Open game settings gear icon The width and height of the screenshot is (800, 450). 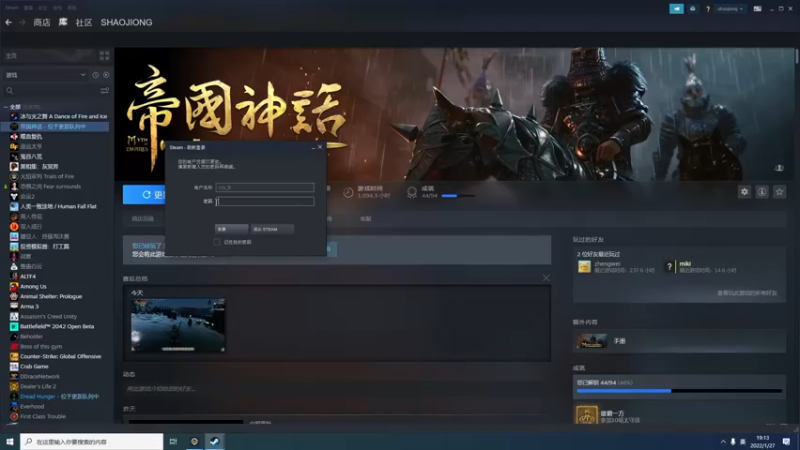point(744,192)
